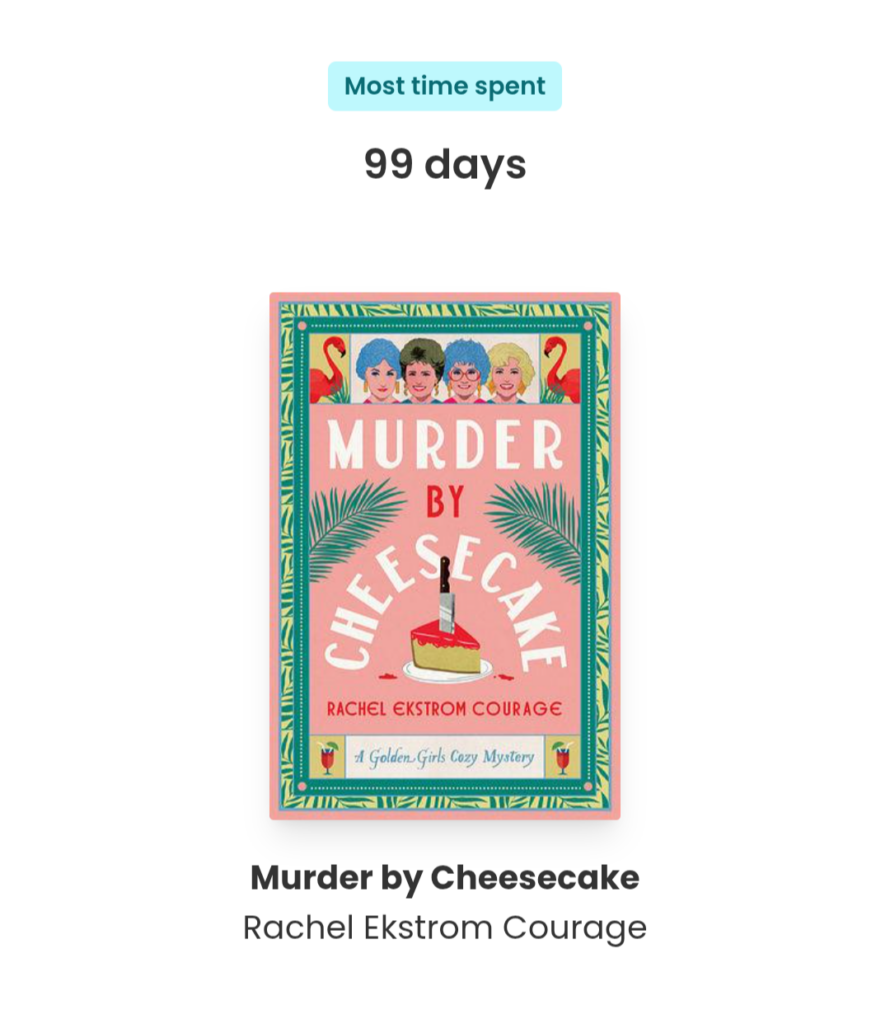Click the white "MURDER" text on the cover
This screenshot has width=890, height=1024.
[x=445, y=445]
